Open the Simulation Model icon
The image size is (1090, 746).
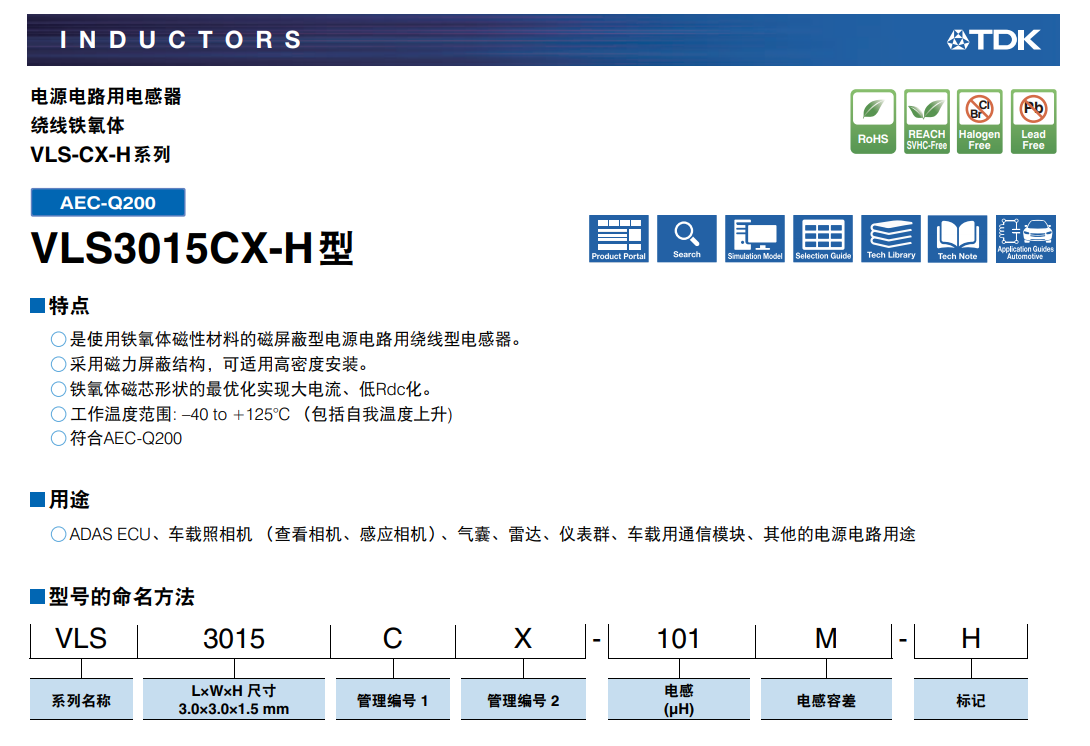pos(755,239)
